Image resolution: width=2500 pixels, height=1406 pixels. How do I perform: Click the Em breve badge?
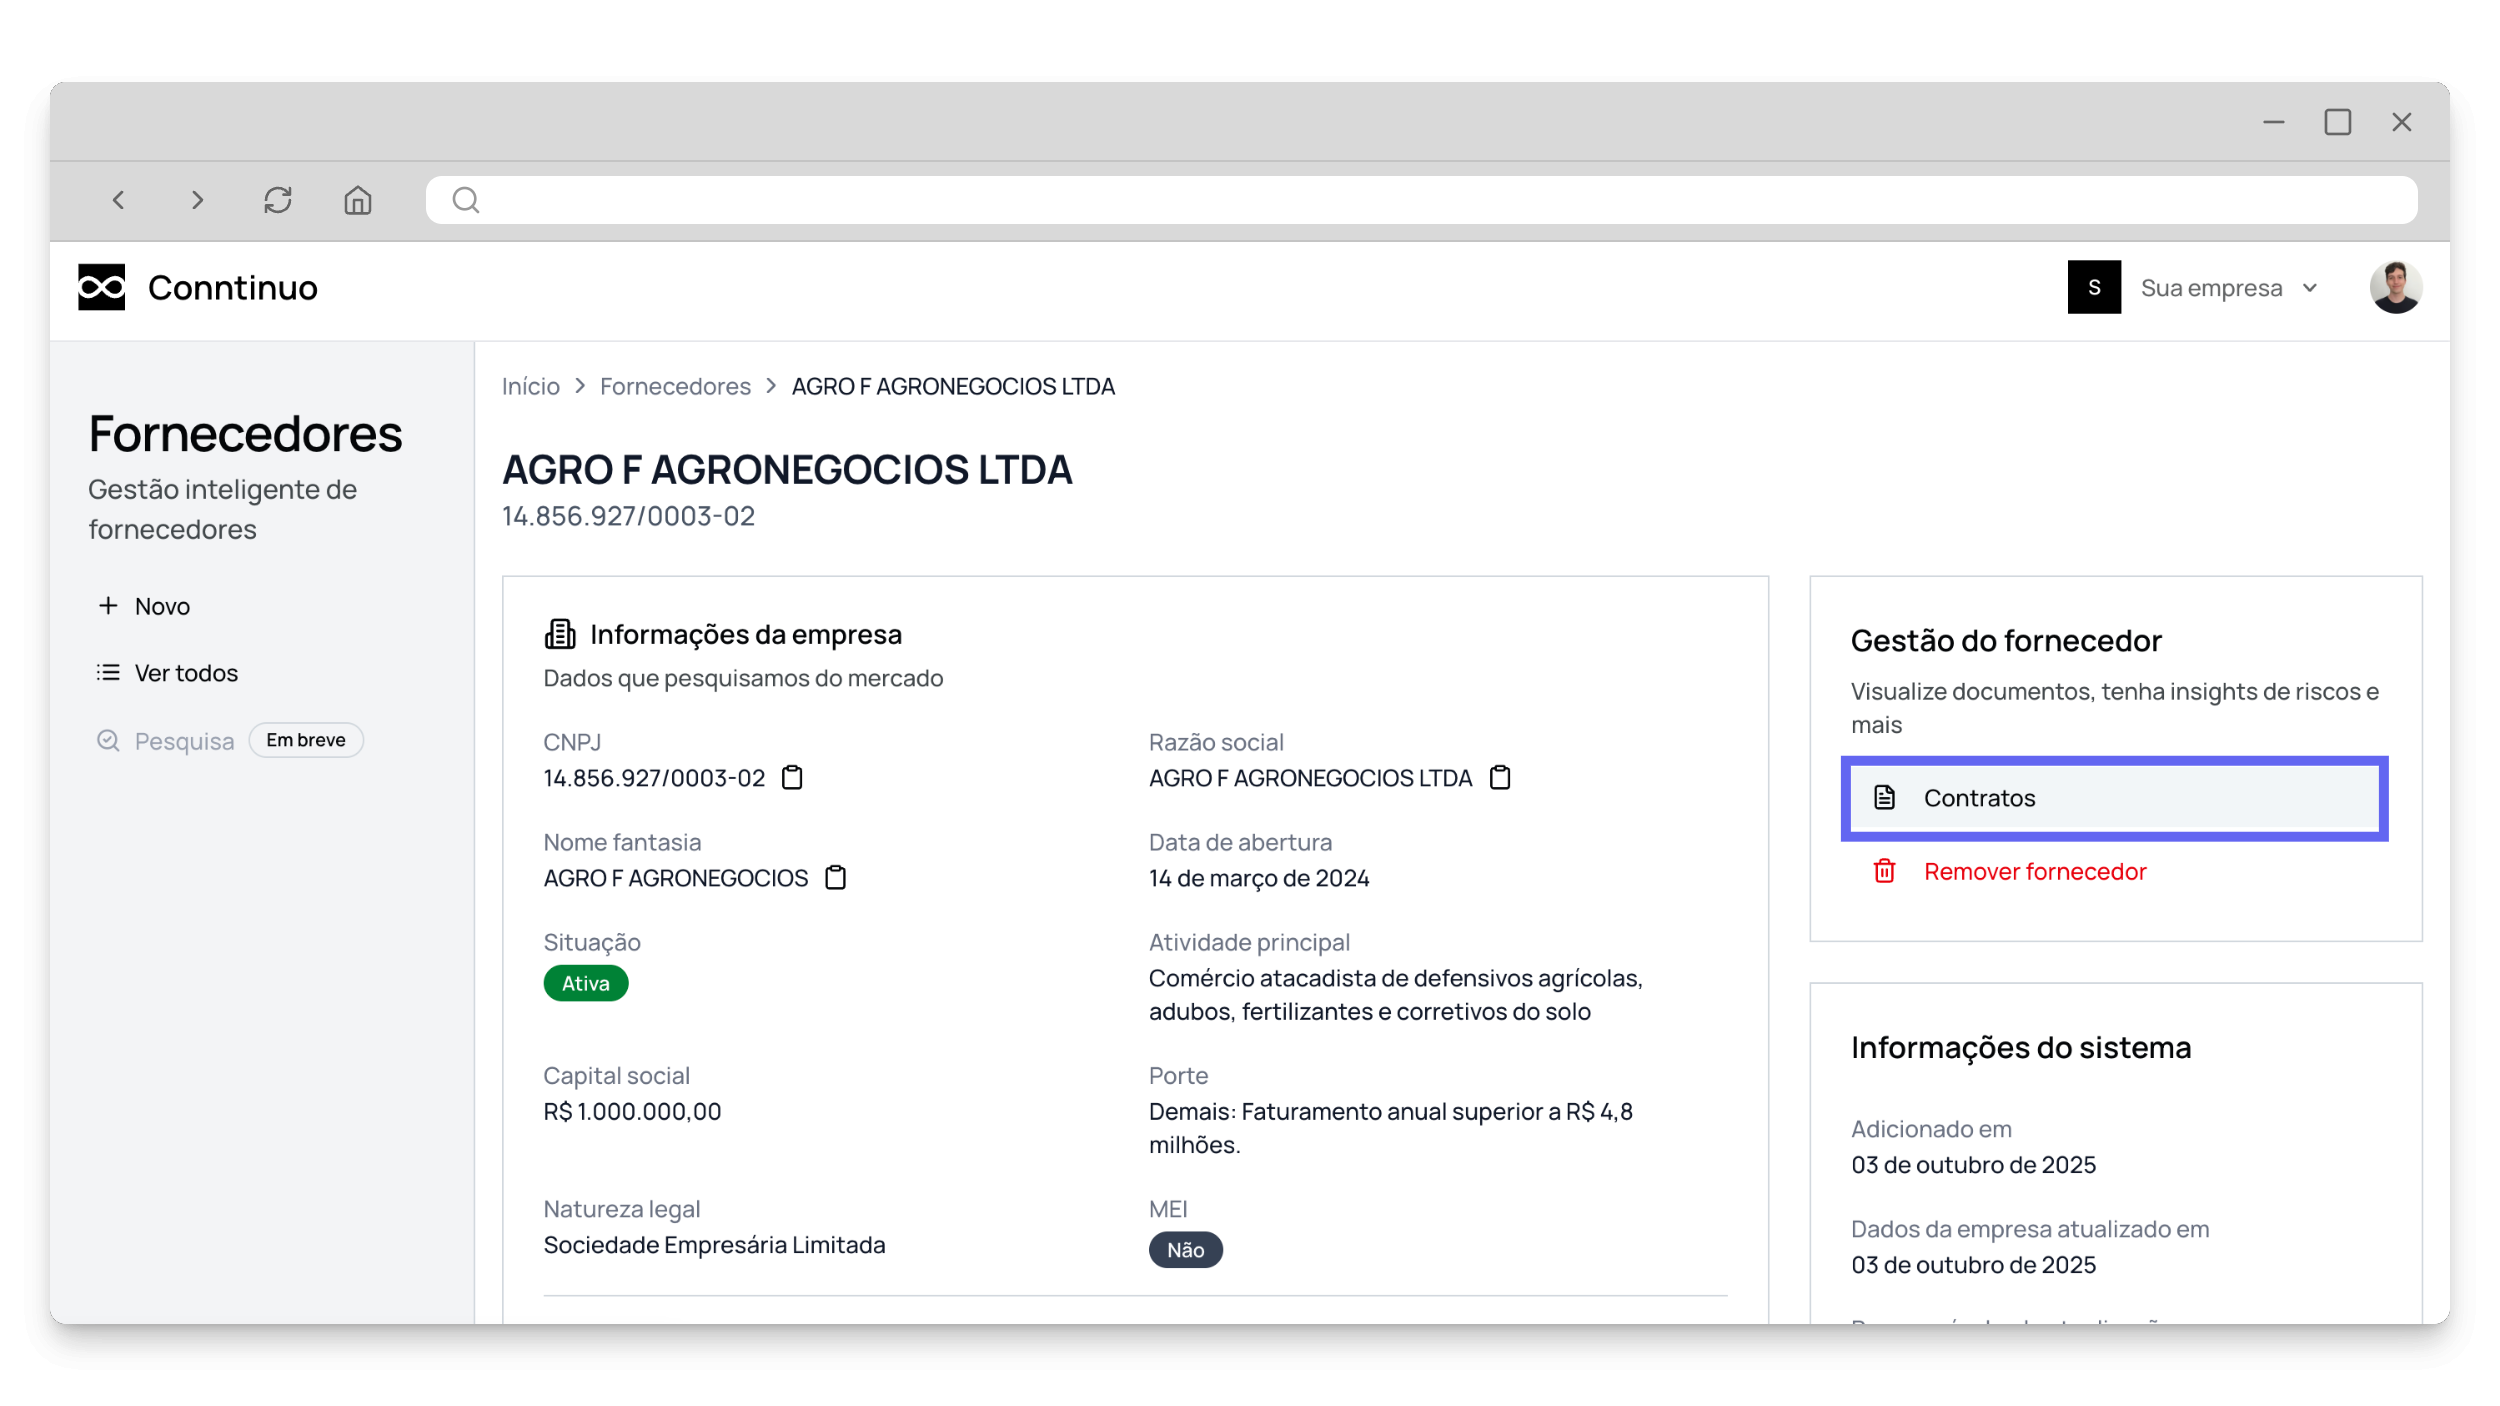coord(305,740)
